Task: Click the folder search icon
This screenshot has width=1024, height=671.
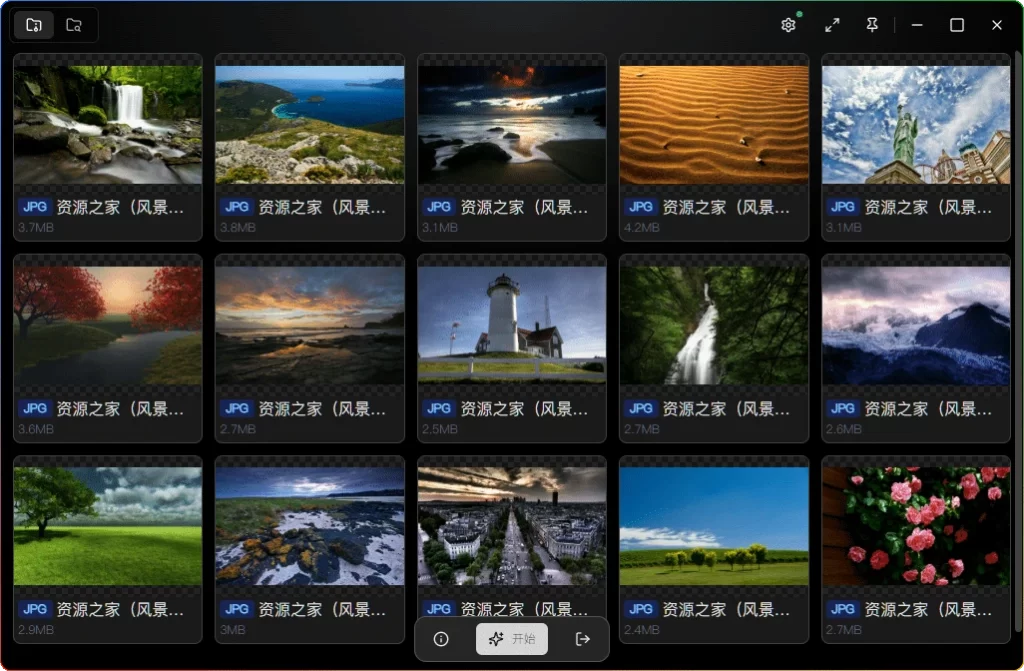Action: [74, 25]
